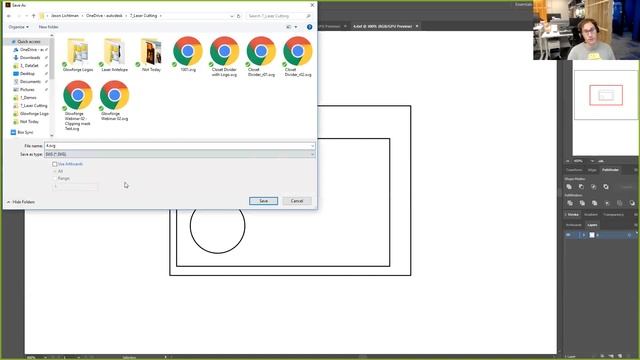Screen dimensions: 640x360
Task: Click Minus Front shape mode icon
Action: [581, 187]
